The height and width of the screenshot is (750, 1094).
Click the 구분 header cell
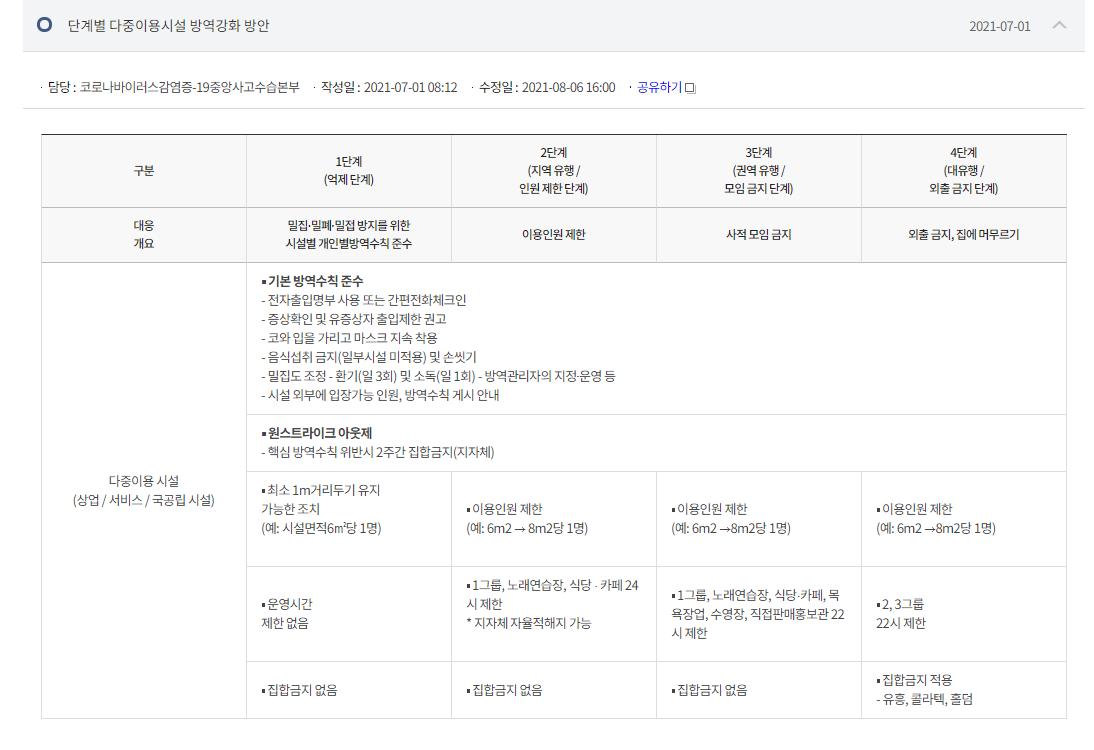point(144,171)
